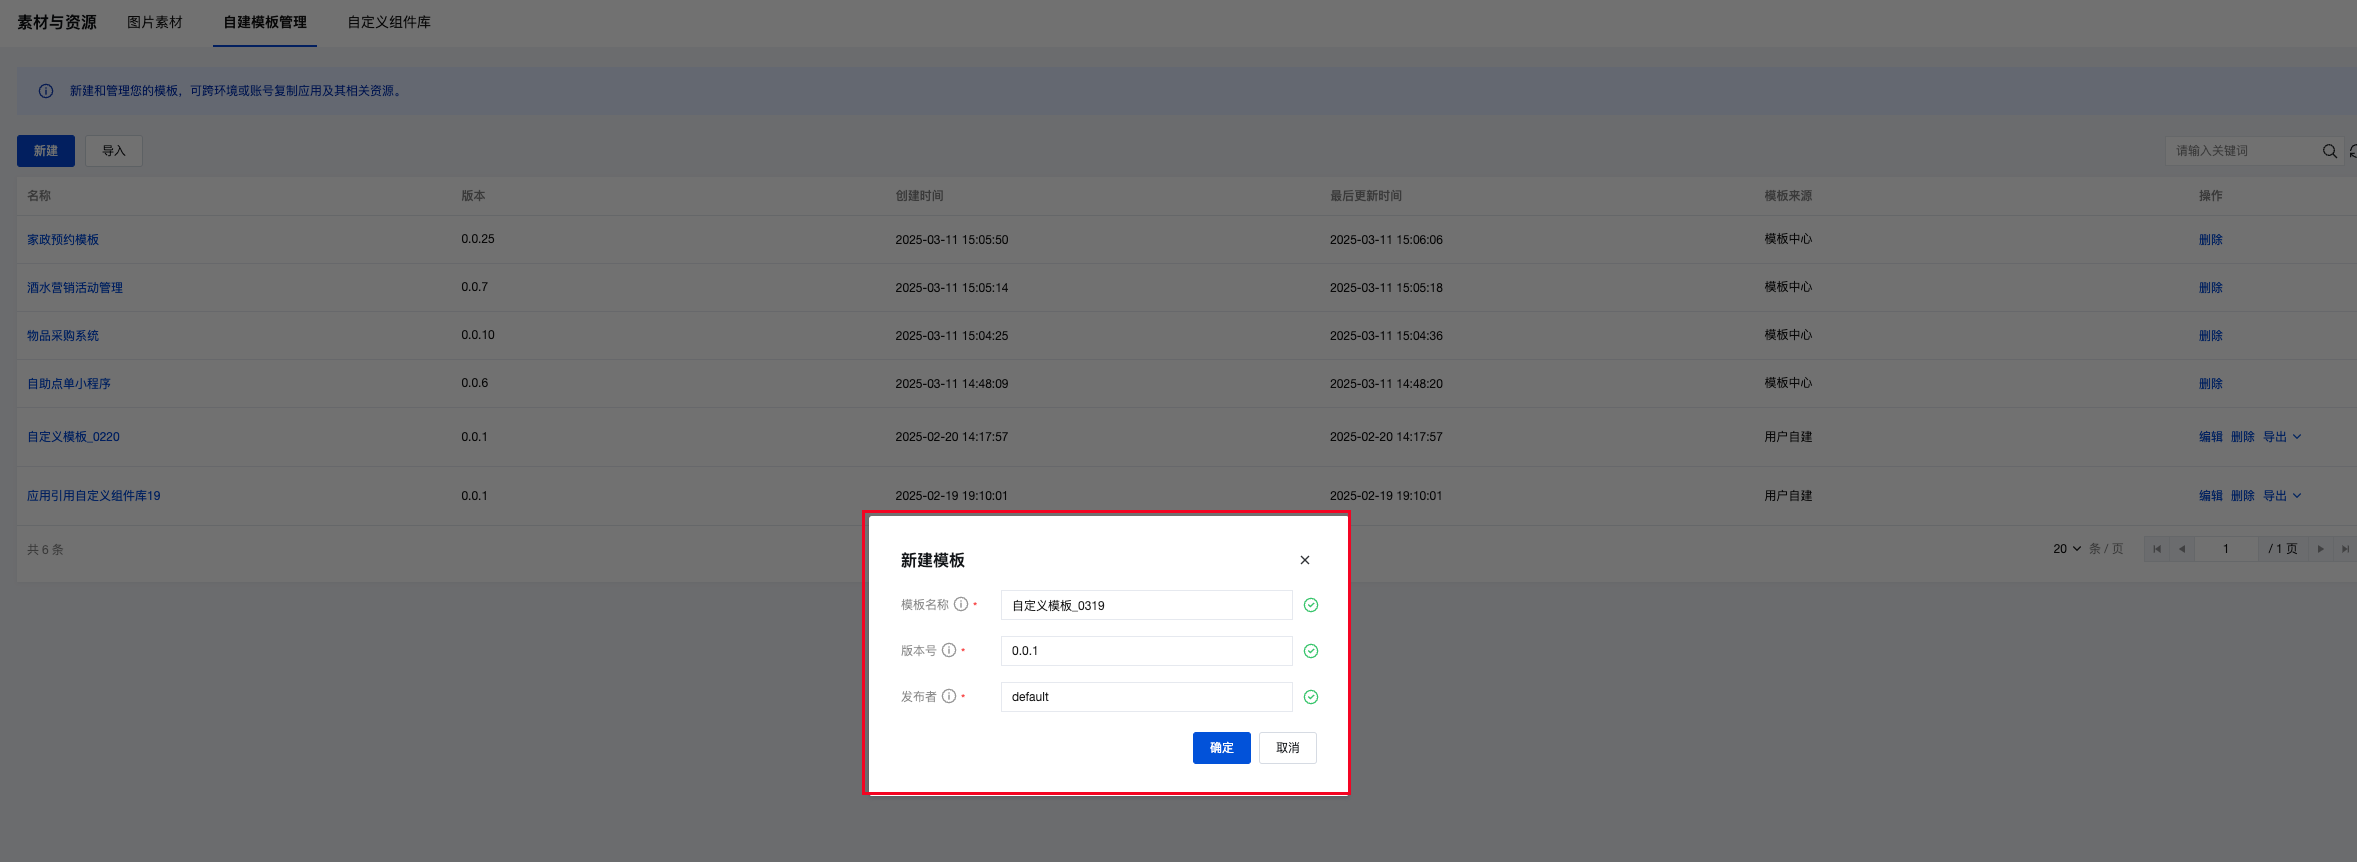This screenshot has width=2357, height=862.
Task: Click the search magnifier icon in keyword box
Action: 2330,151
